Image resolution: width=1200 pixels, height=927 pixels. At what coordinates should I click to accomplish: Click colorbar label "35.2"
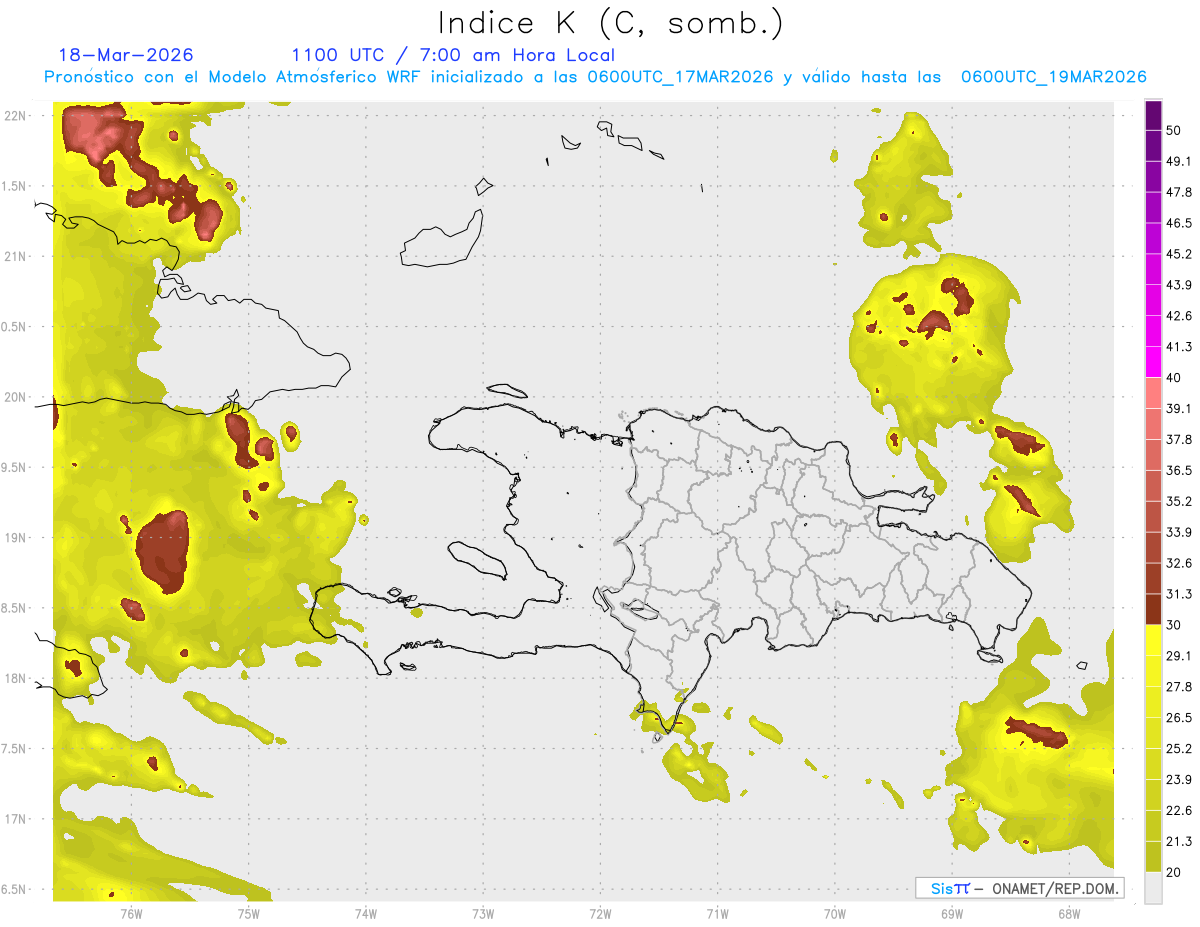click(1180, 501)
